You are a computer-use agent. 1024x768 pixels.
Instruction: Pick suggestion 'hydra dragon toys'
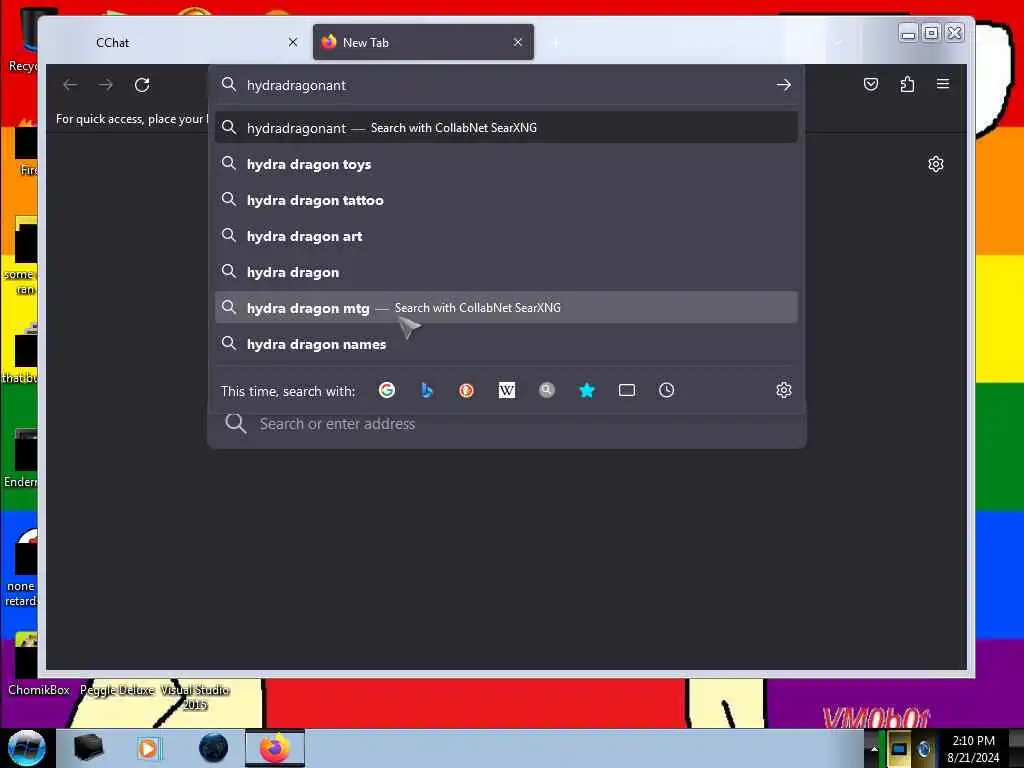click(x=506, y=164)
